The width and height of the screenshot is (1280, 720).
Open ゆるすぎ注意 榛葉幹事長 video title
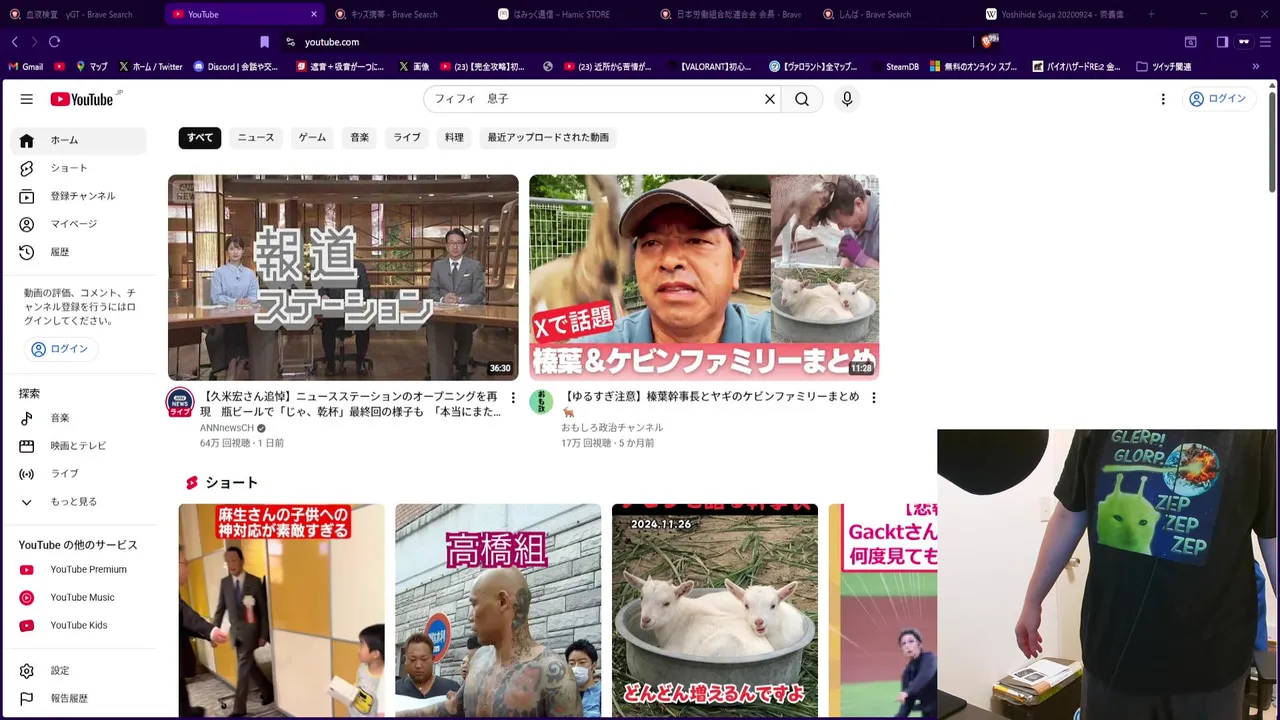pyautogui.click(x=711, y=404)
